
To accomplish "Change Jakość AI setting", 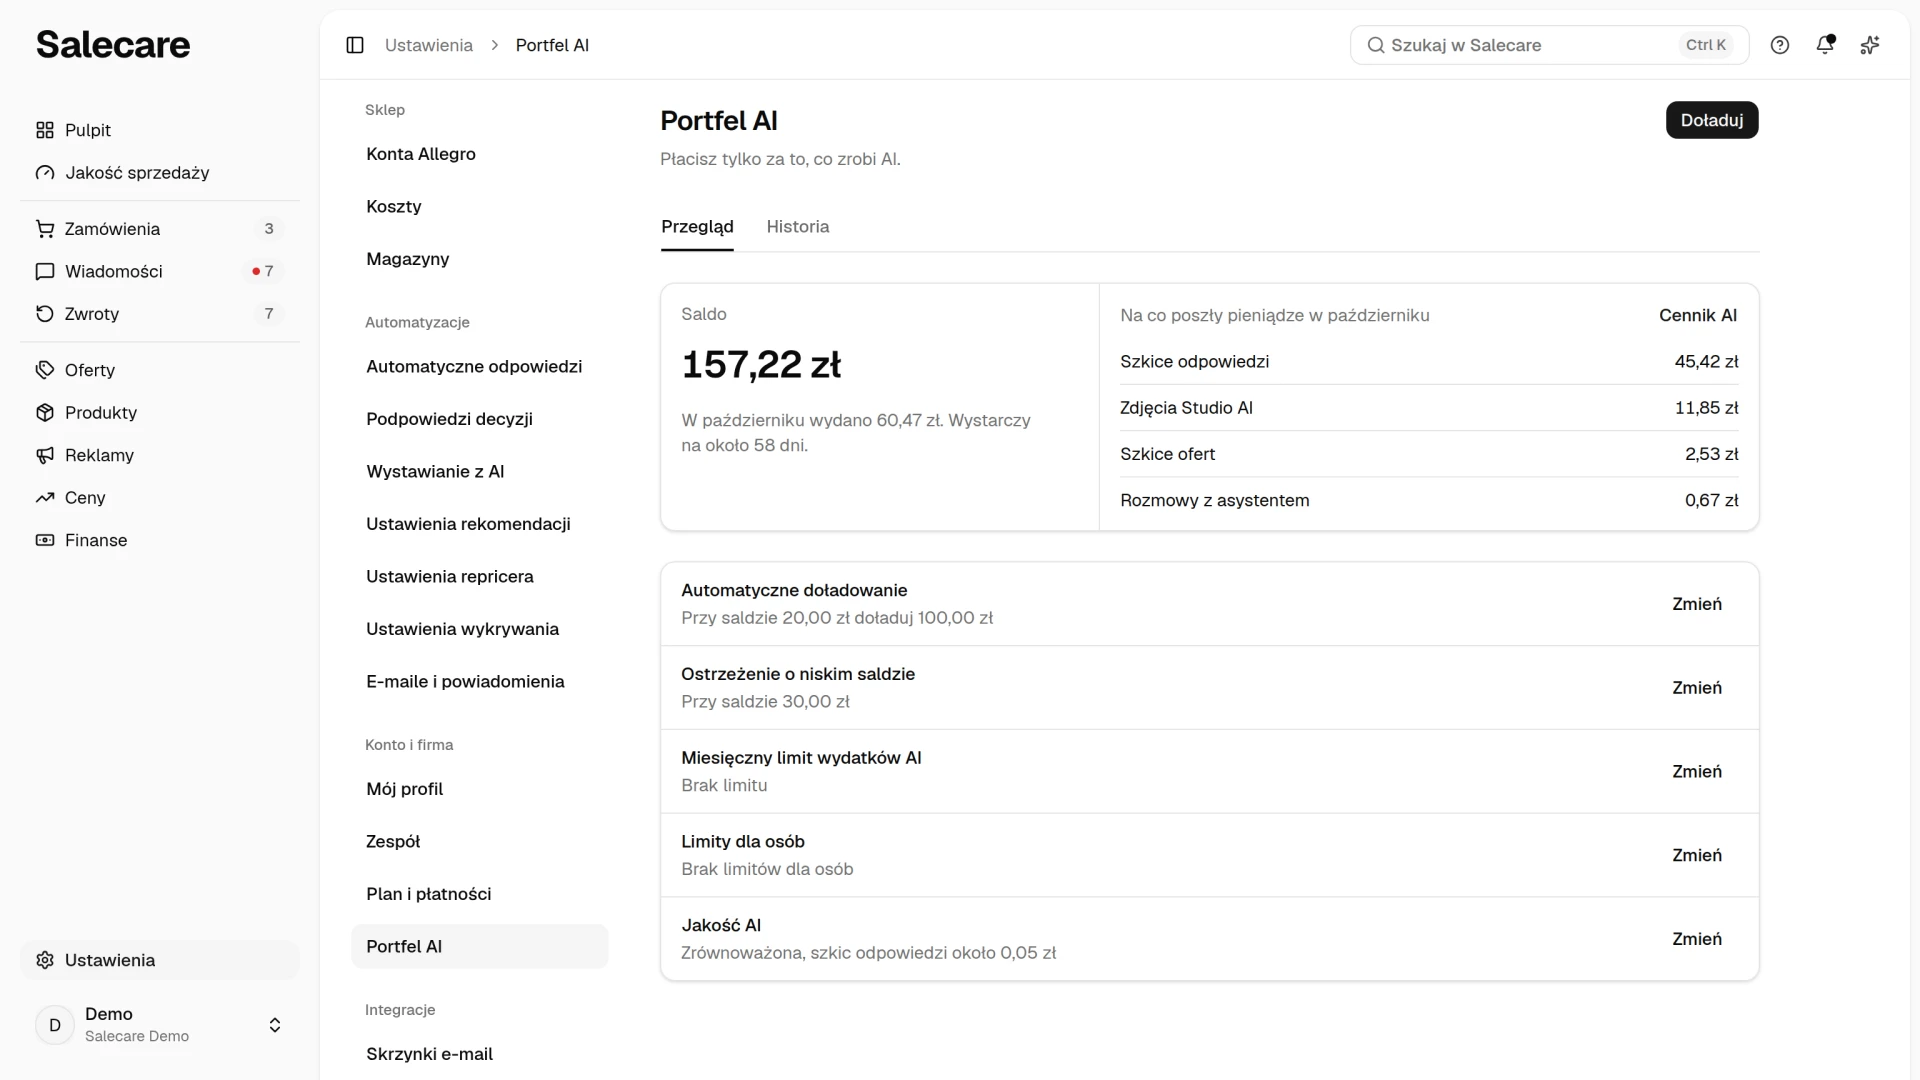I will point(1697,939).
